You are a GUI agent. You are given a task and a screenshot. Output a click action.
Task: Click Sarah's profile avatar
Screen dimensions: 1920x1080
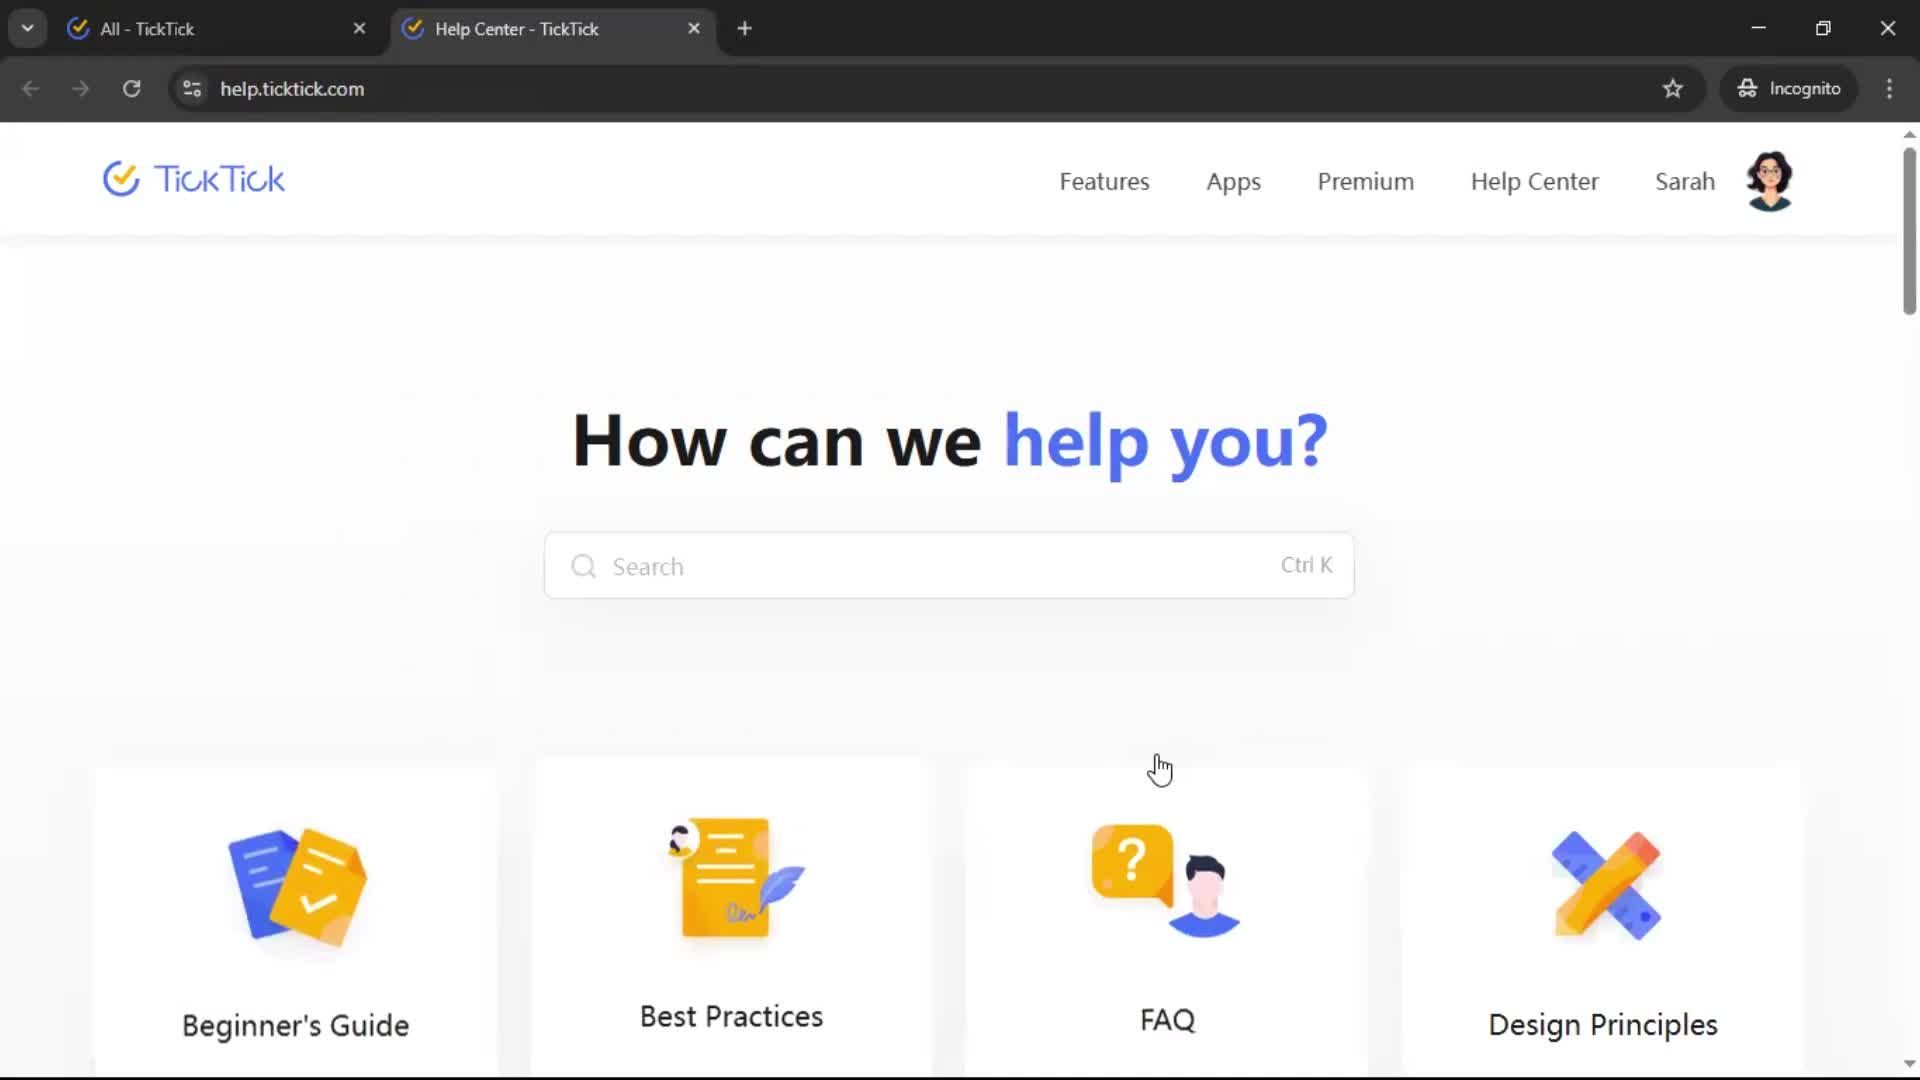(x=1769, y=181)
